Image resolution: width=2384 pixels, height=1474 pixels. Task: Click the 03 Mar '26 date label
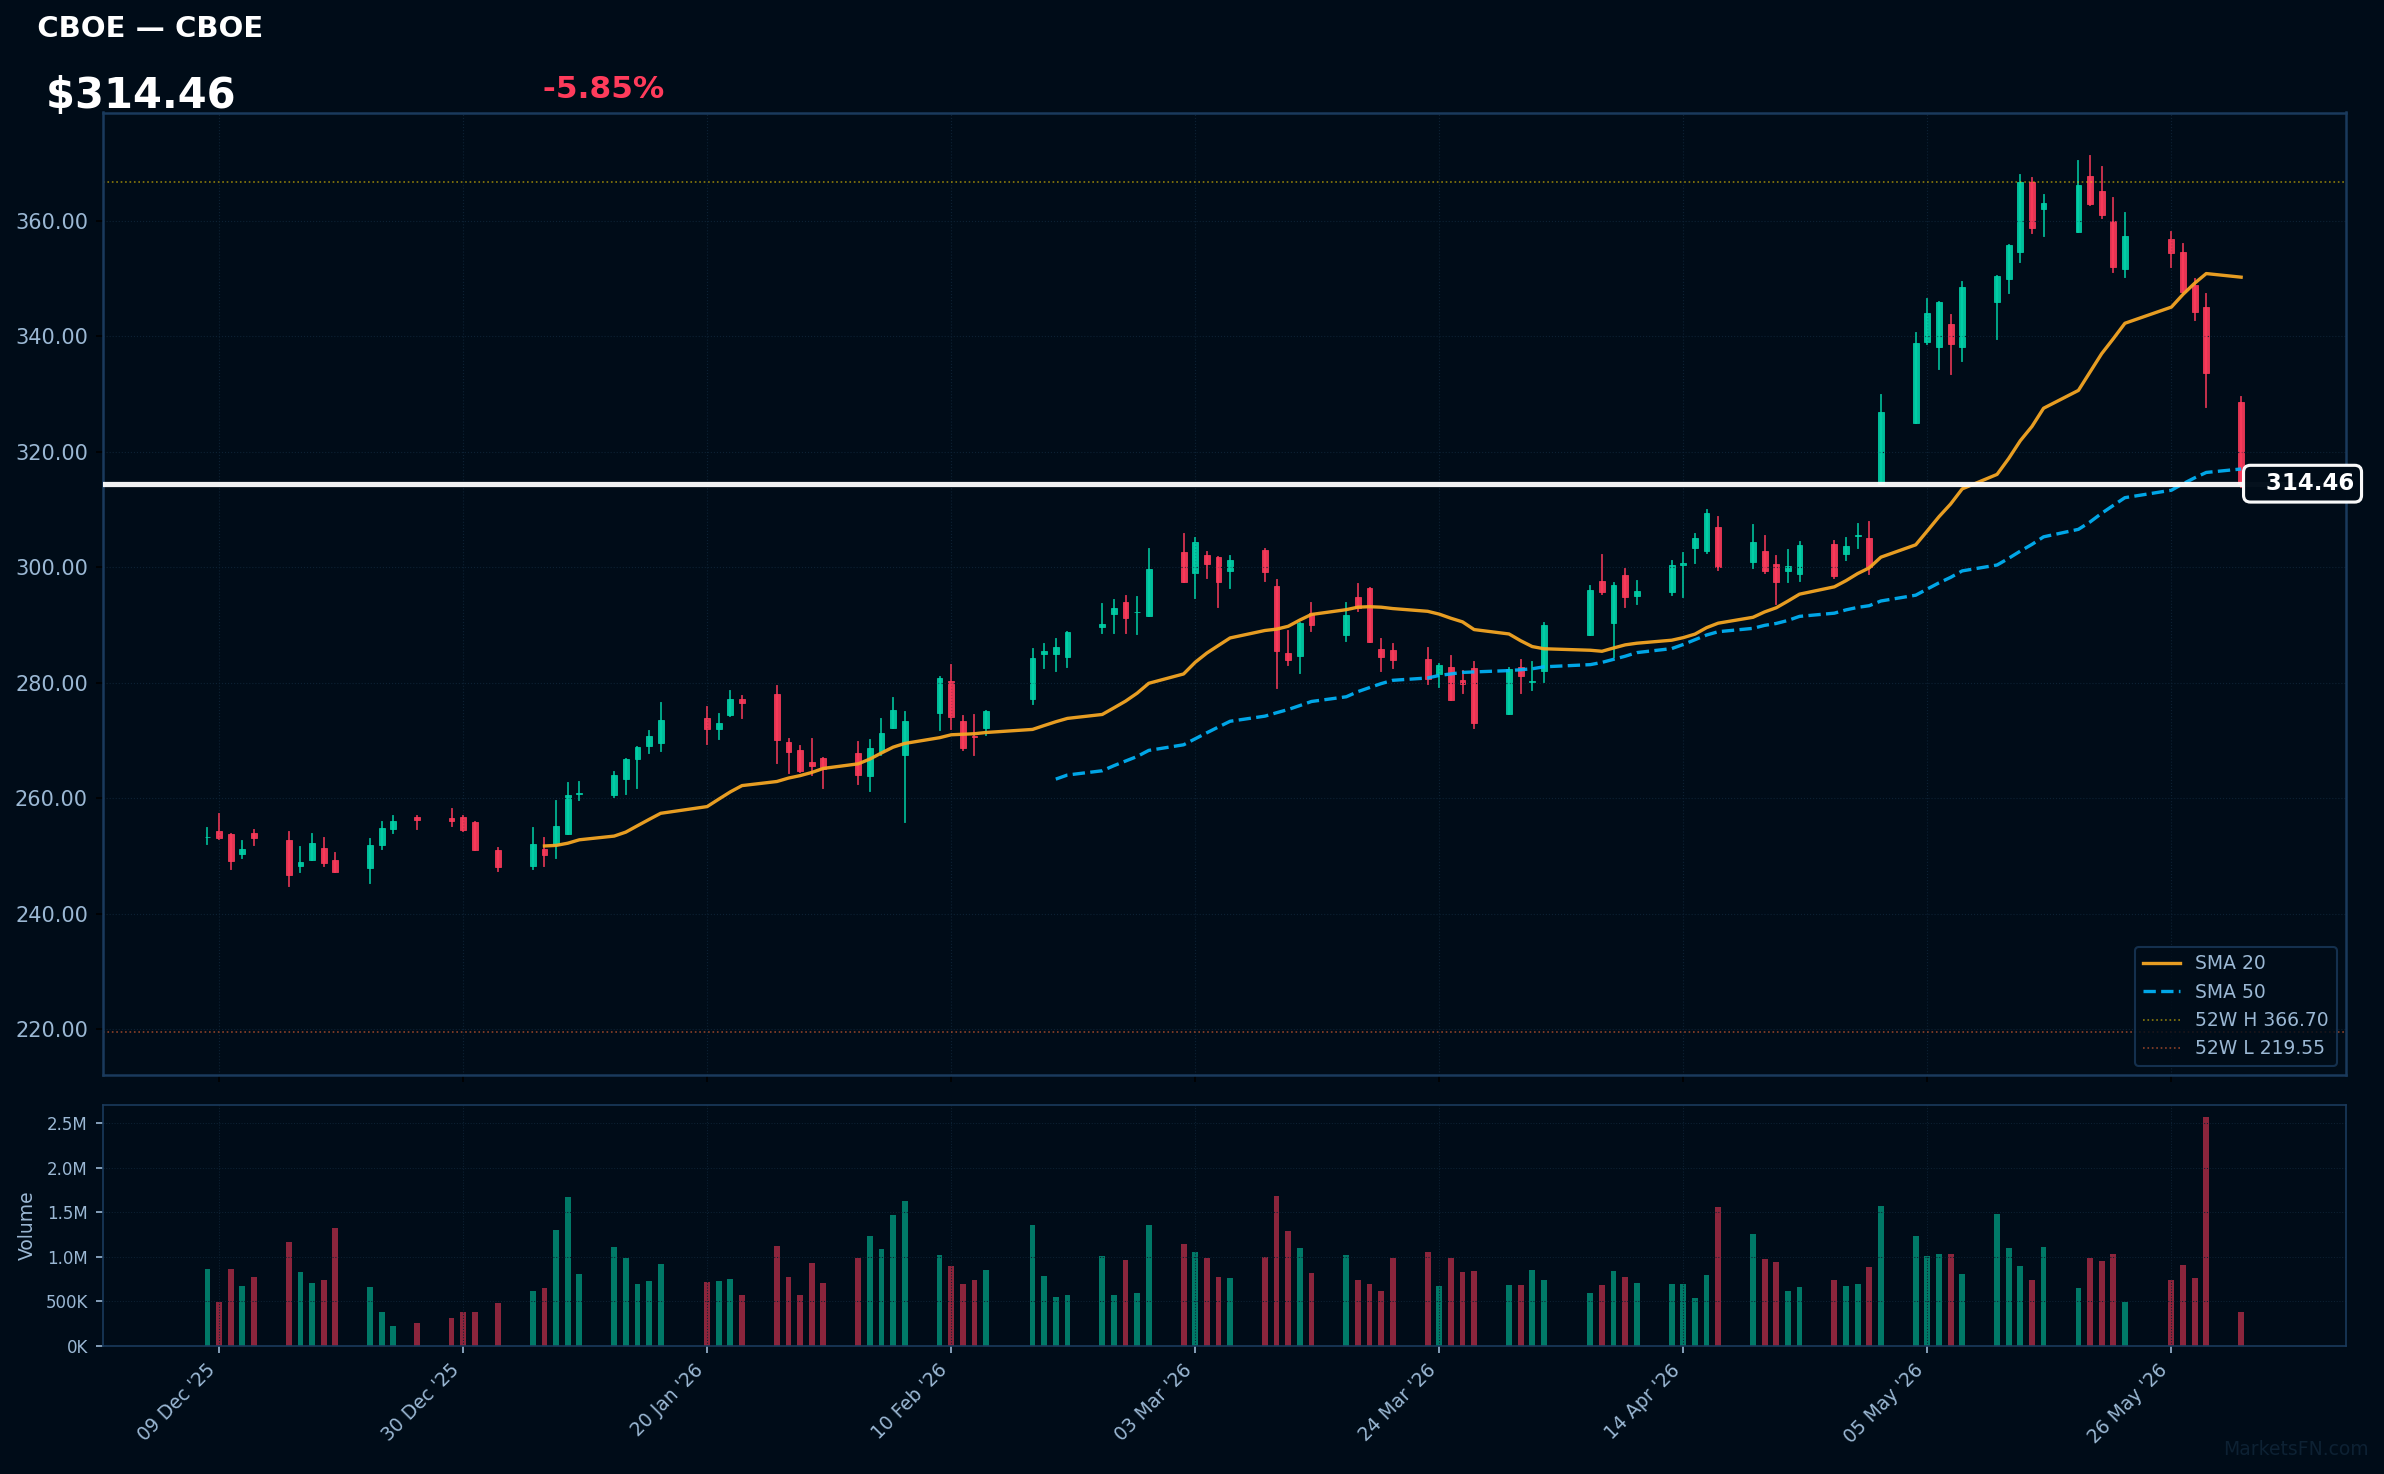[x=1153, y=1402]
